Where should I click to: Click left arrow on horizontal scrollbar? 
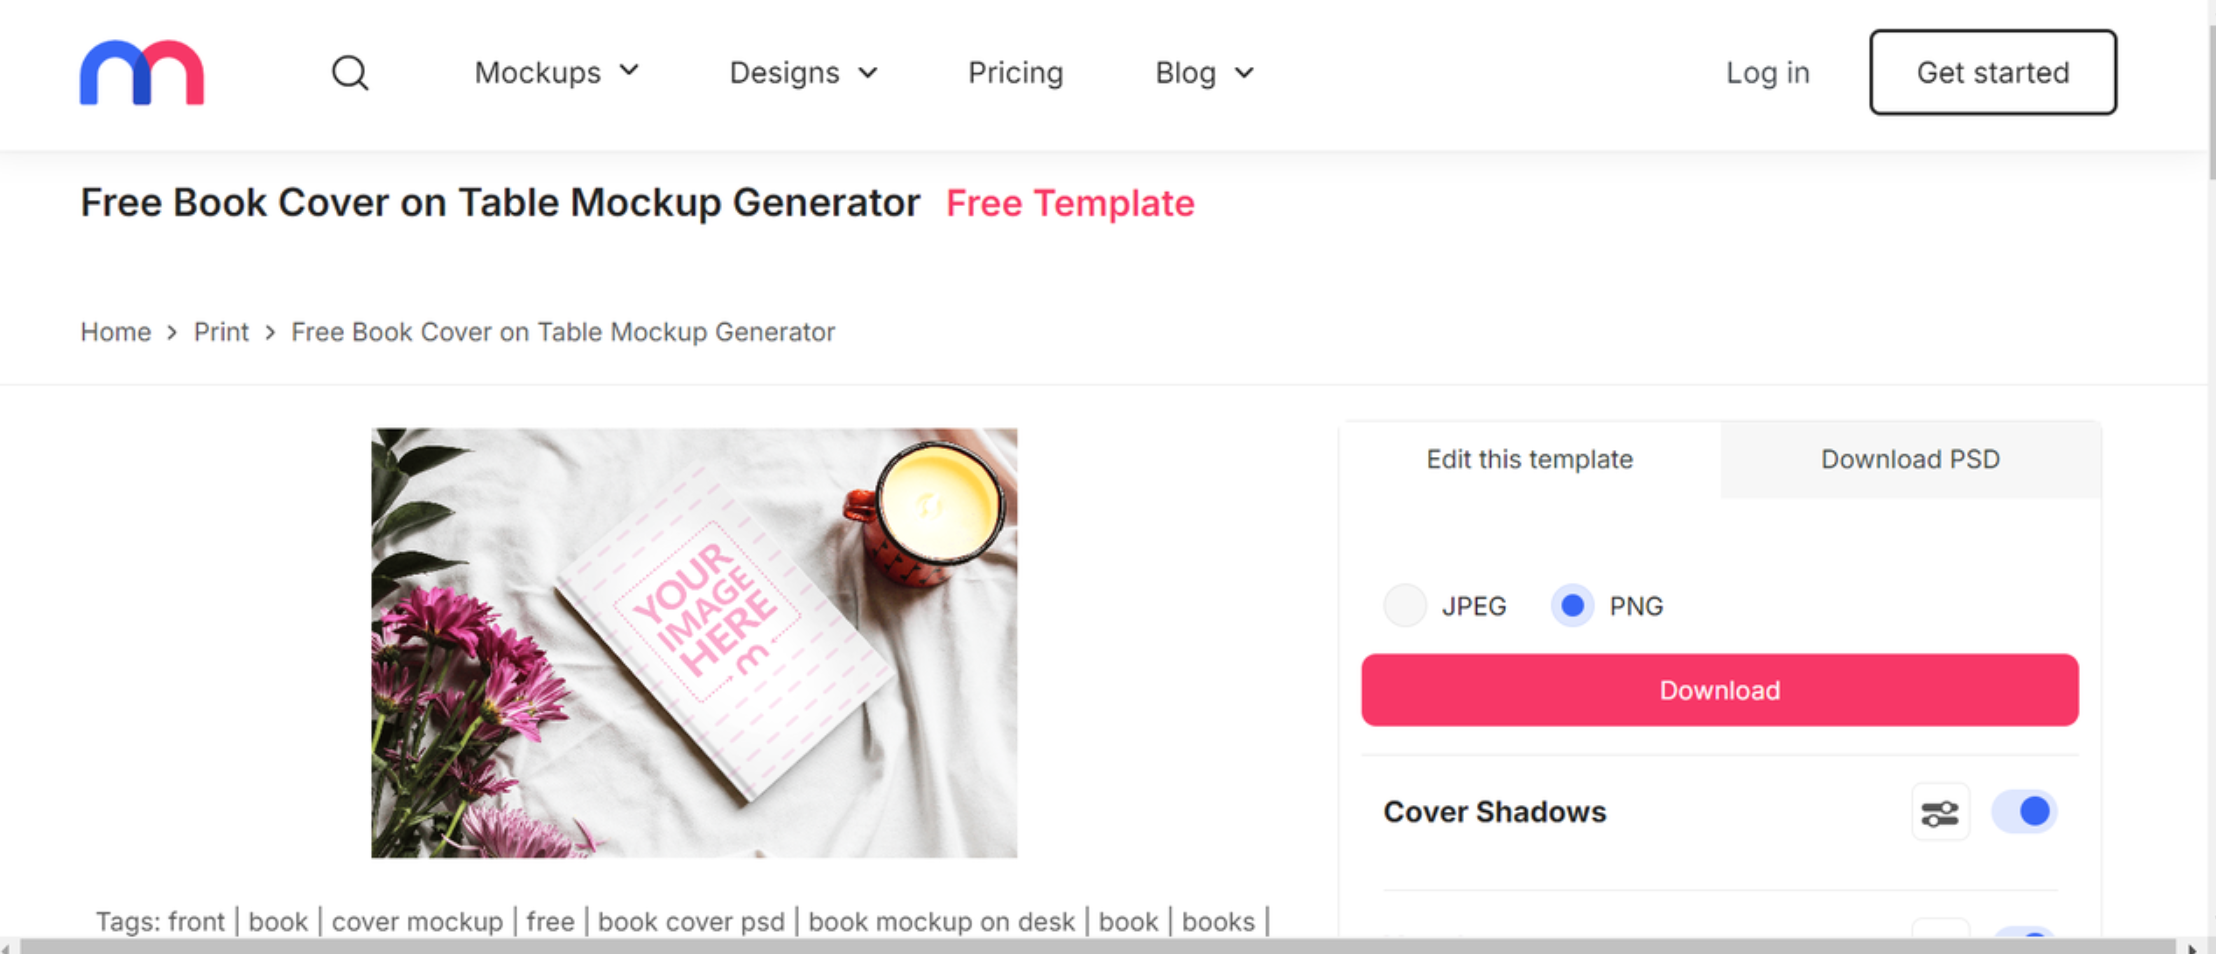point(8,947)
